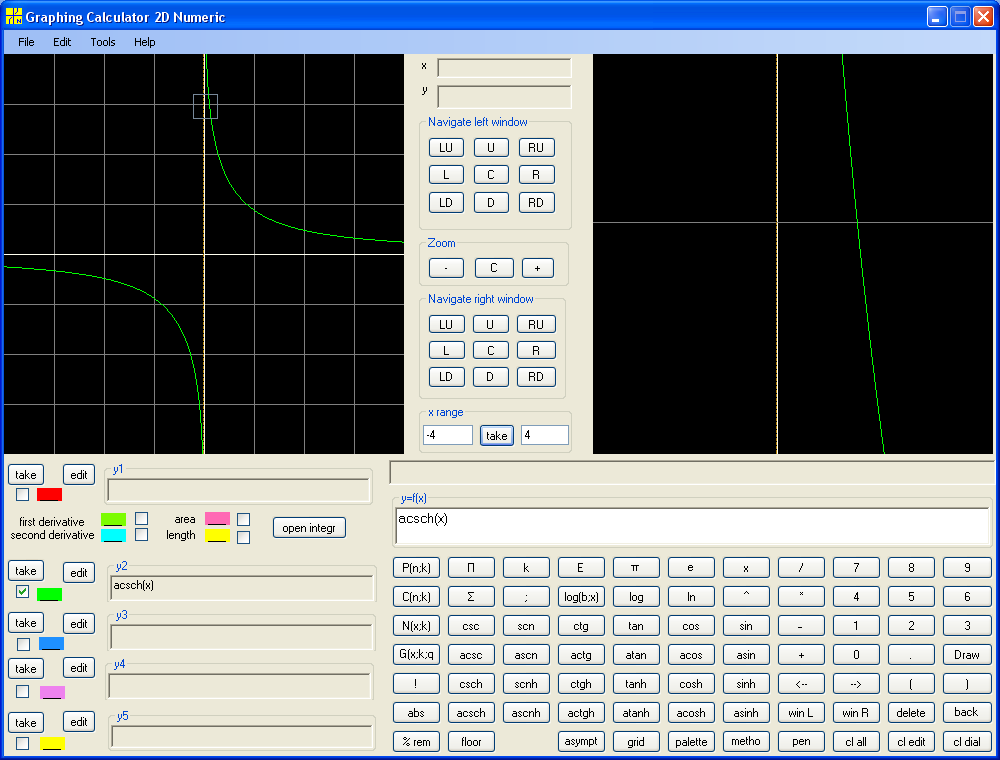This screenshot has height=760, width=1000.
Task: Click the grid button
Action: 636,742
